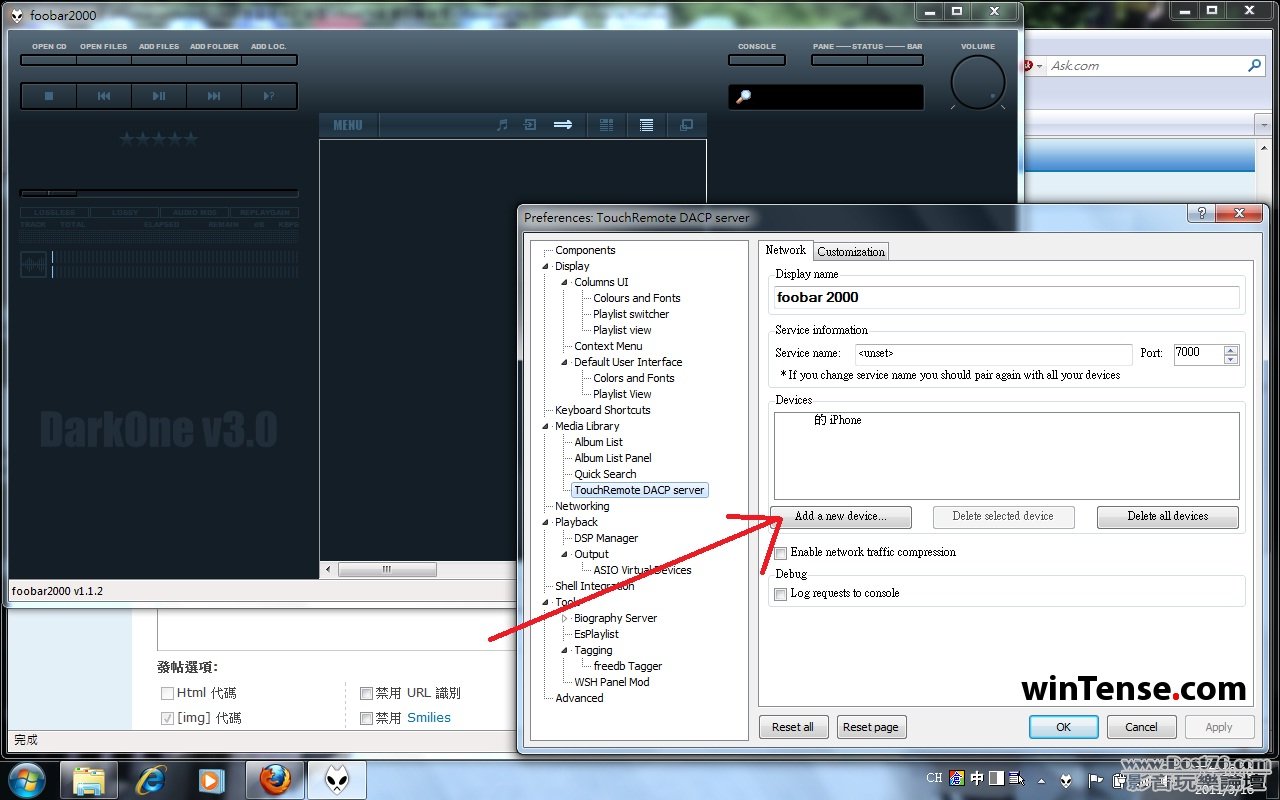1280x800 pixels.
Task: Select Components in preferences tree
Action: pyautogui.click(x=585, y=250)
